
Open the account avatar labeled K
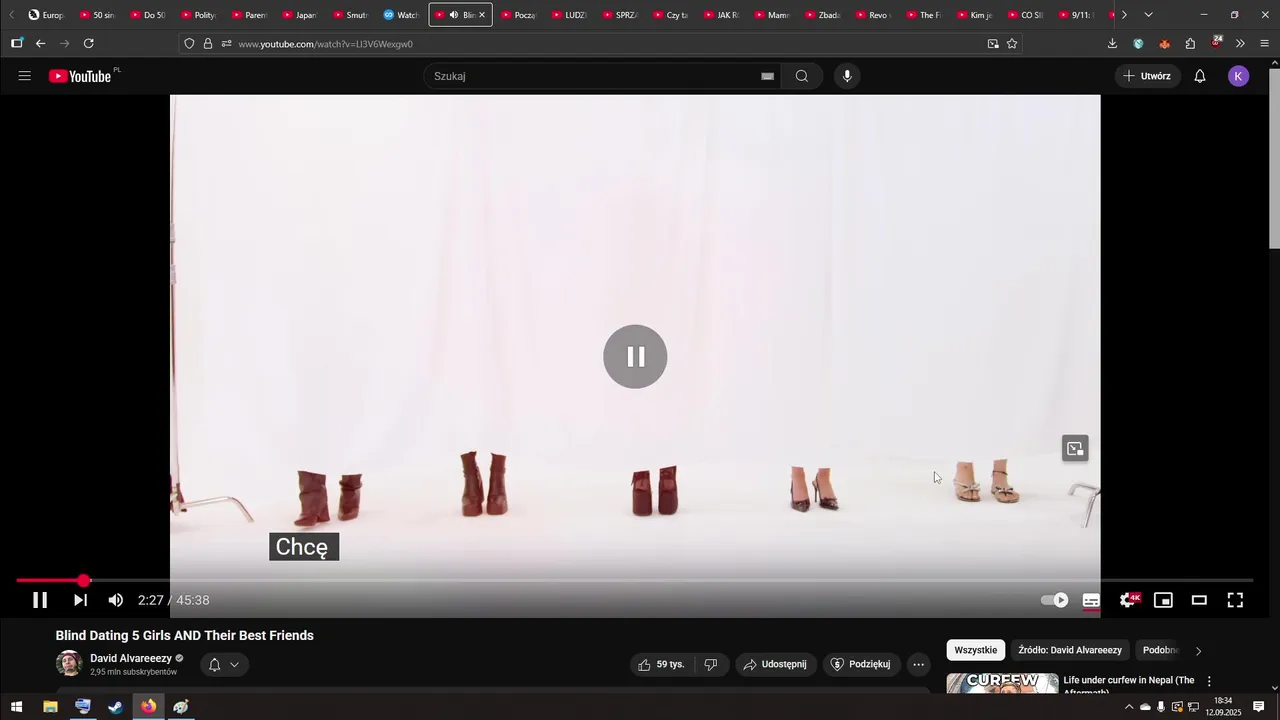1239,76
